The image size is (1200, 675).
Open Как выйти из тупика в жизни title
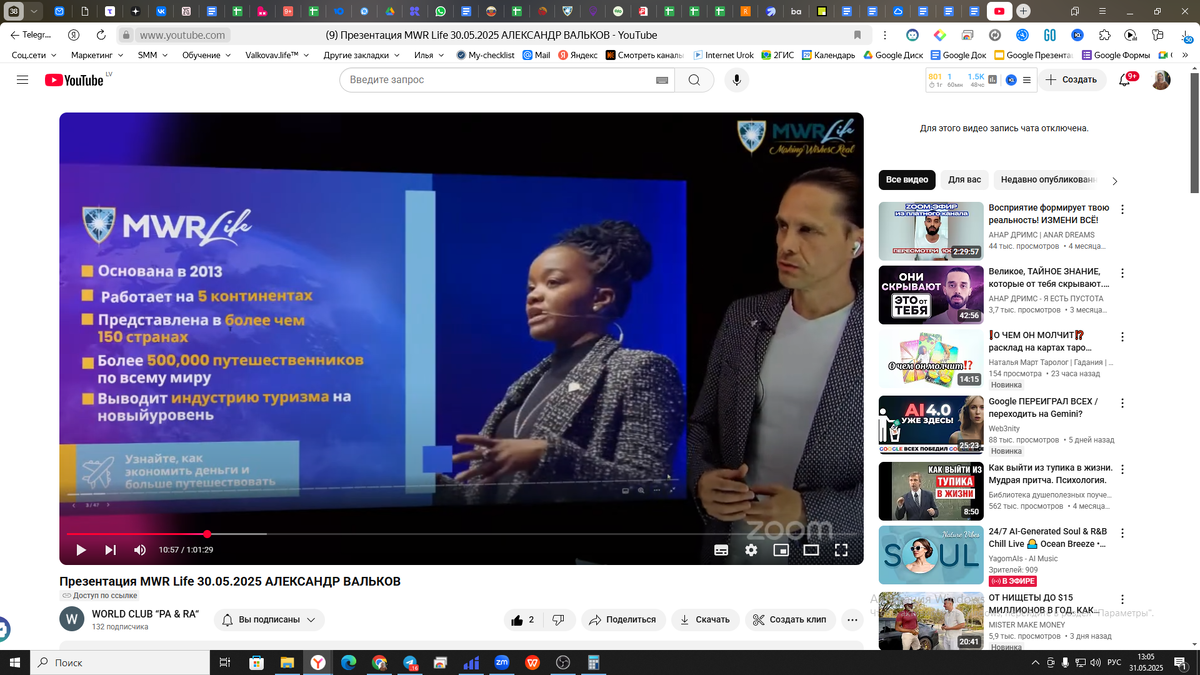(1050, 473)
